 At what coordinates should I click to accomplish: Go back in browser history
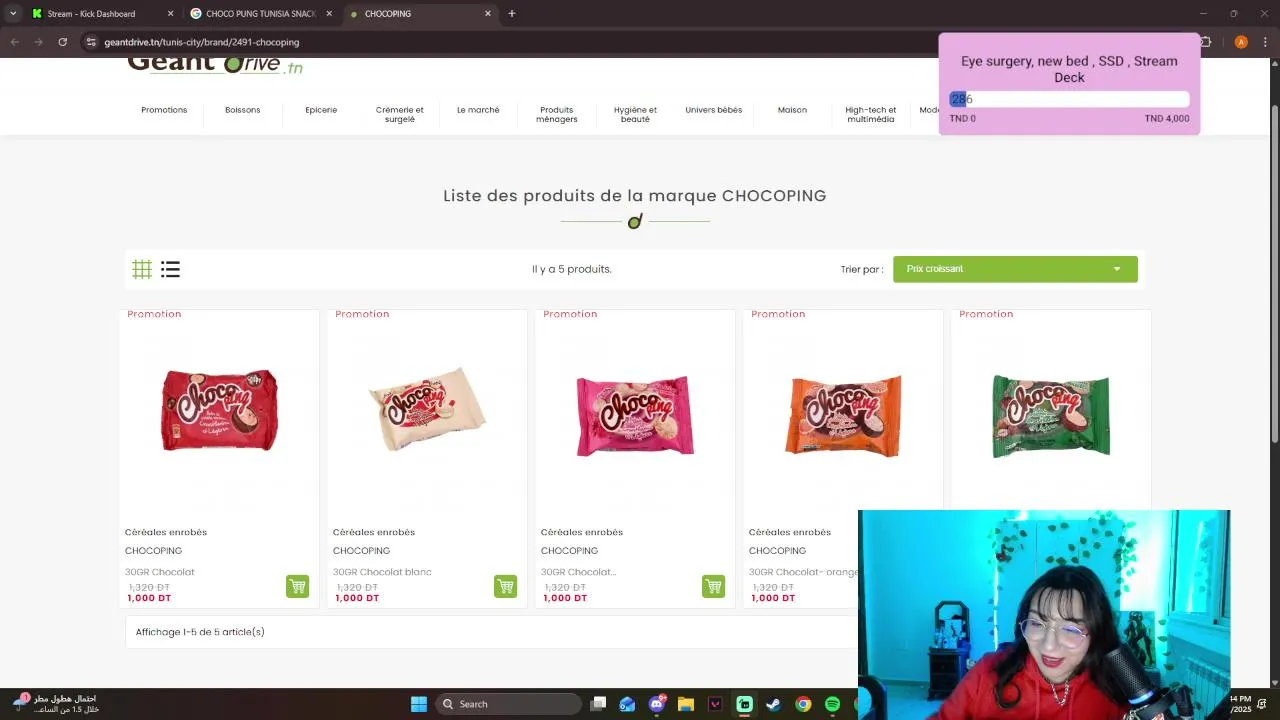click(15, 42)
